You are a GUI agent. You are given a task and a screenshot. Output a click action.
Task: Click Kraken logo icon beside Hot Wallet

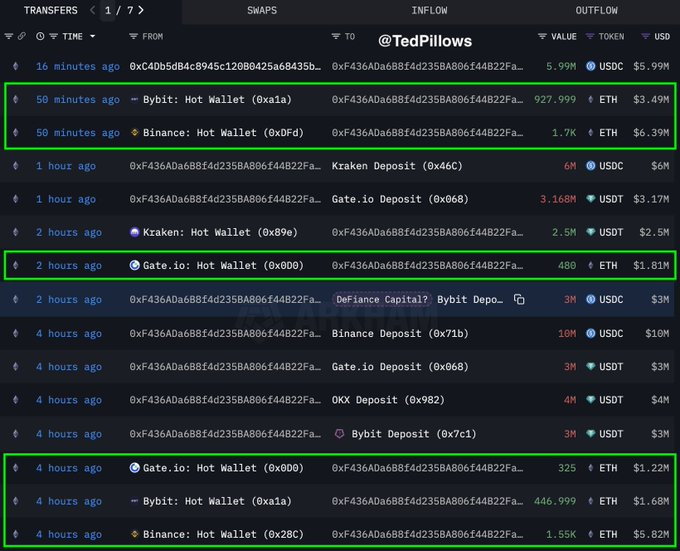pyautogui.click(x=134, y=232)
